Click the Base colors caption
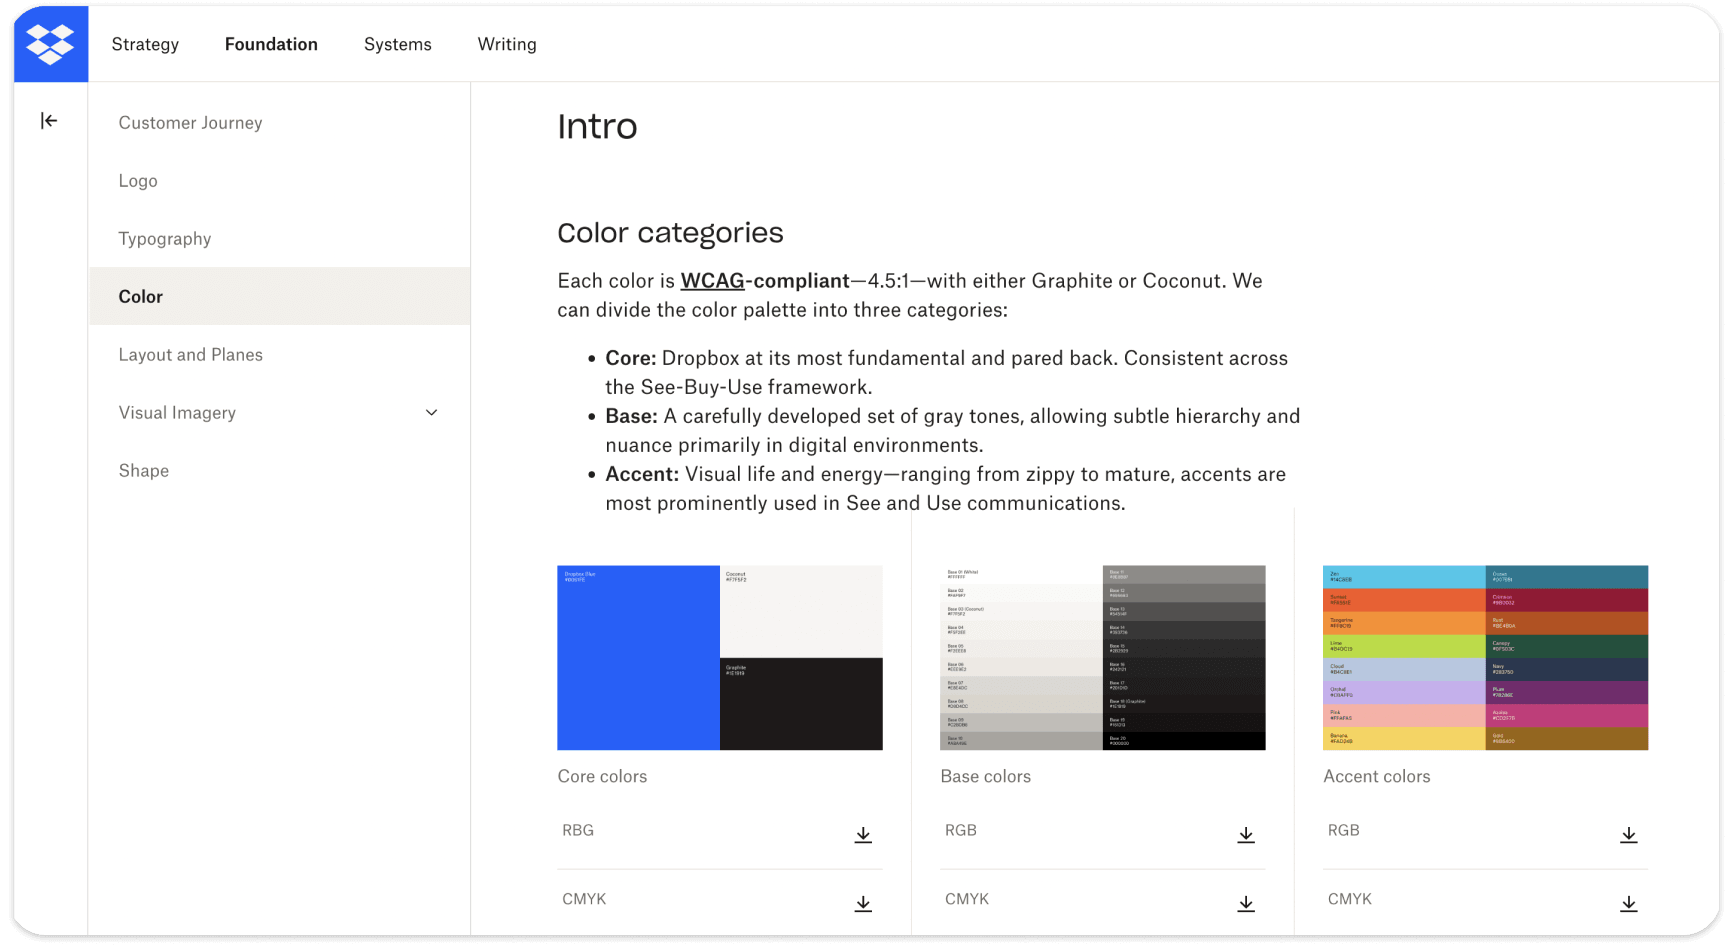The height and width of the screenshot is (945, 1729). [x=985, y=777]
